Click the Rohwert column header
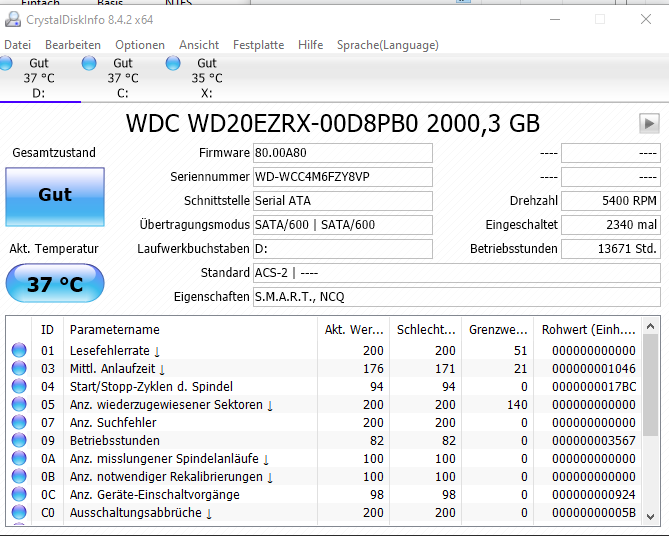669x536 pixels. (x=588, y=329)
